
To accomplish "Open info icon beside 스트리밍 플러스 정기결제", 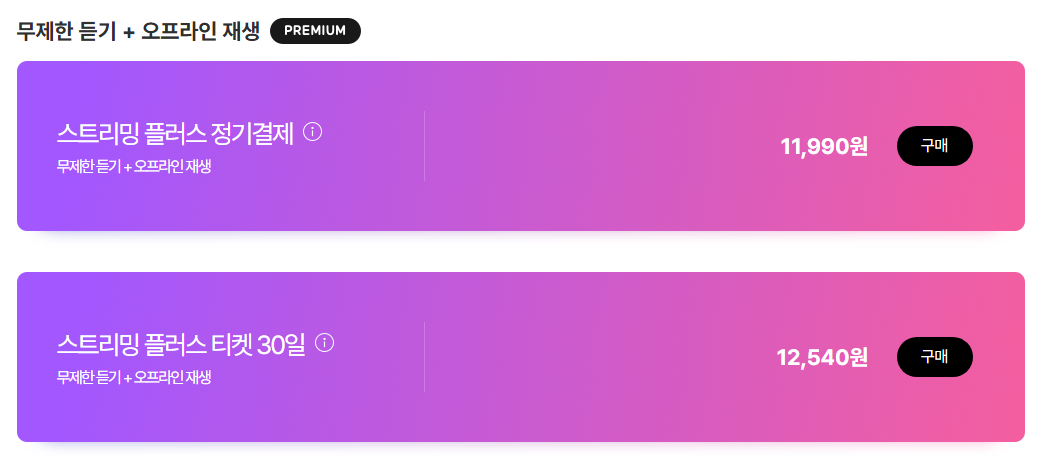I will point(312,132).
